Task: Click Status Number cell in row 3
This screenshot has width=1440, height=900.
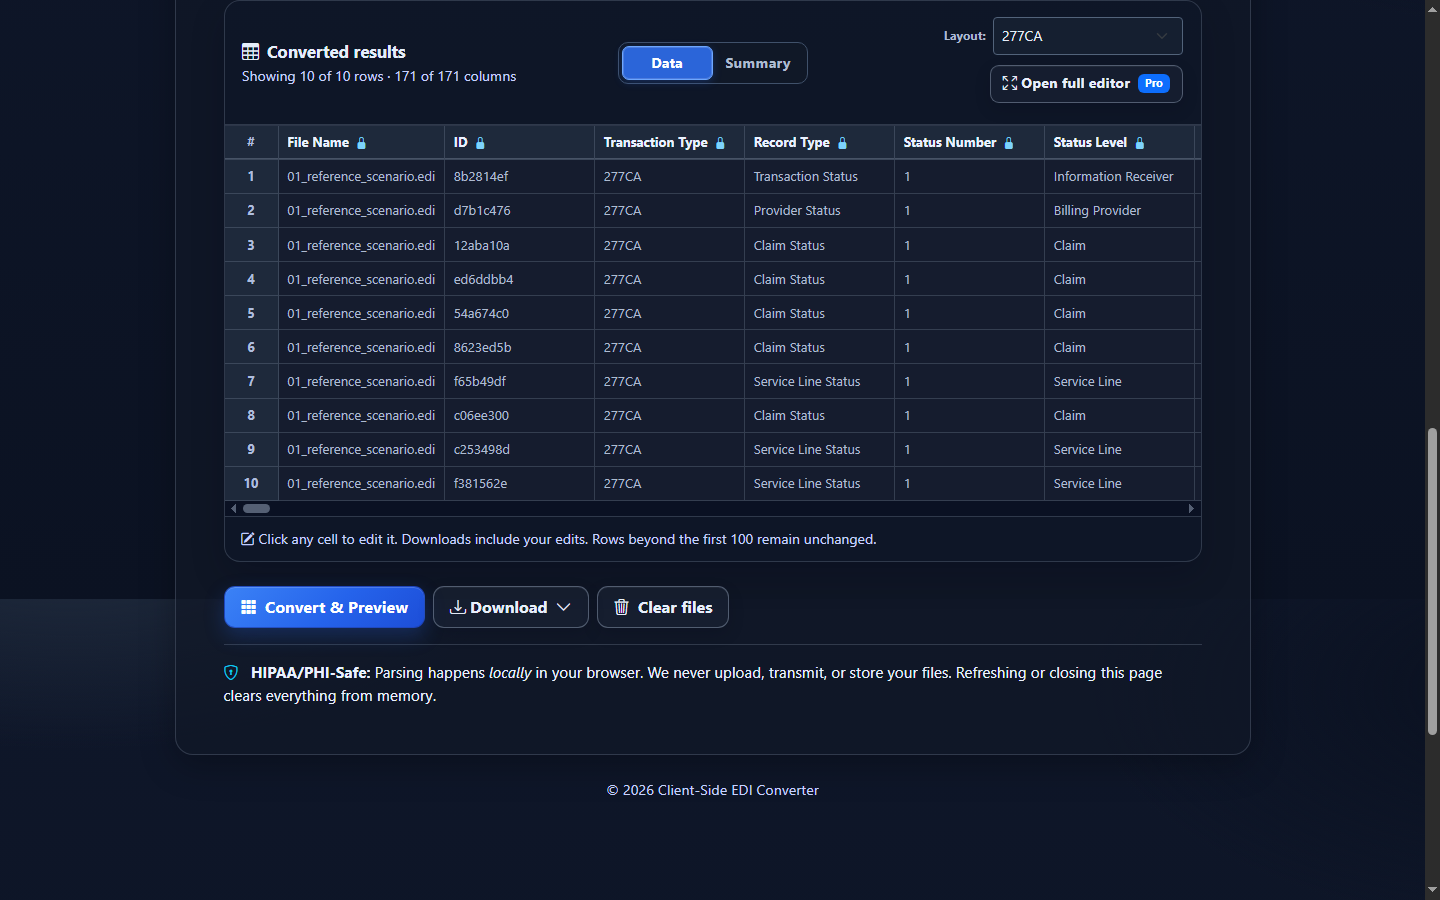Action: pyautogui.click(x=969, y=245)
